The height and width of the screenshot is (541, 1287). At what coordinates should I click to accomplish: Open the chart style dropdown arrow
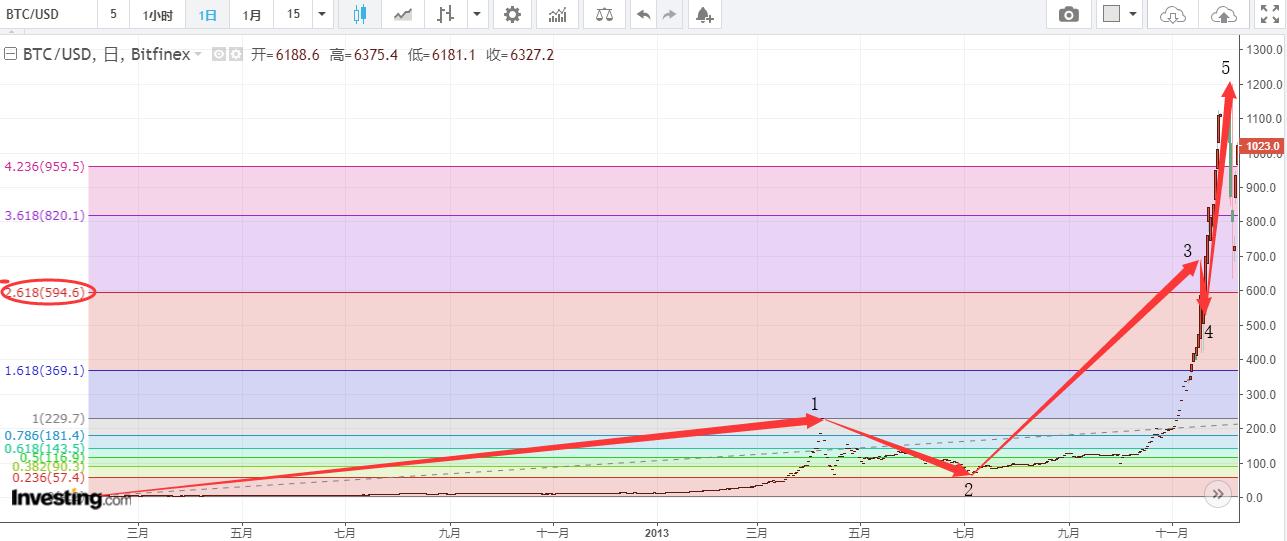(x=477, y=14)
